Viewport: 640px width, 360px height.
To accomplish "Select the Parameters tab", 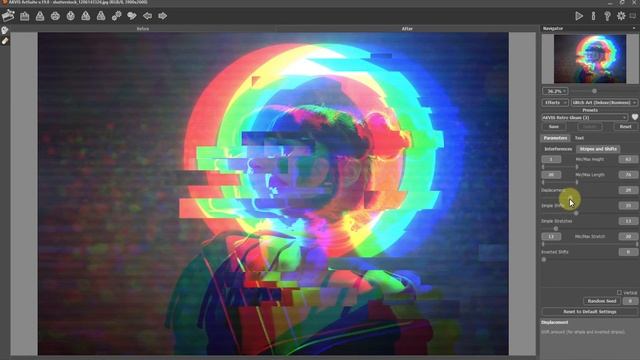I will pos(555,138).
